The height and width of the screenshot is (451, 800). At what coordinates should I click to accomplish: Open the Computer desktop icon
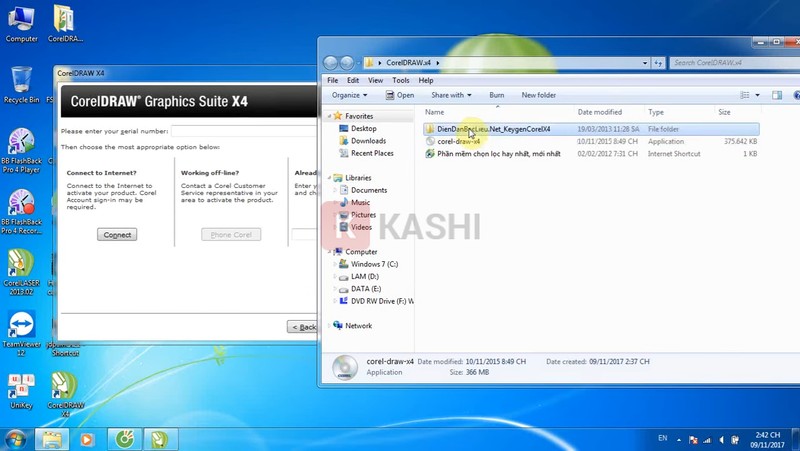(21, 24)
